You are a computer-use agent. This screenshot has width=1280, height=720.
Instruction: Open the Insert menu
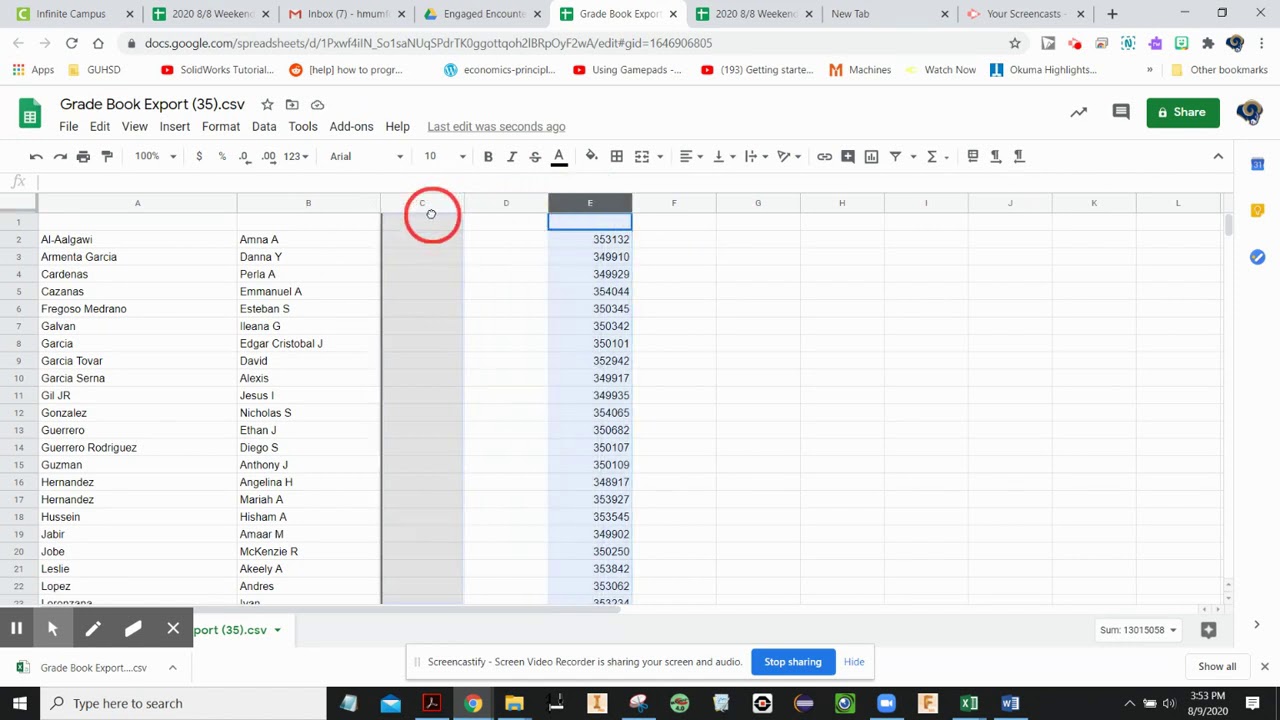[x=174, y=127]
